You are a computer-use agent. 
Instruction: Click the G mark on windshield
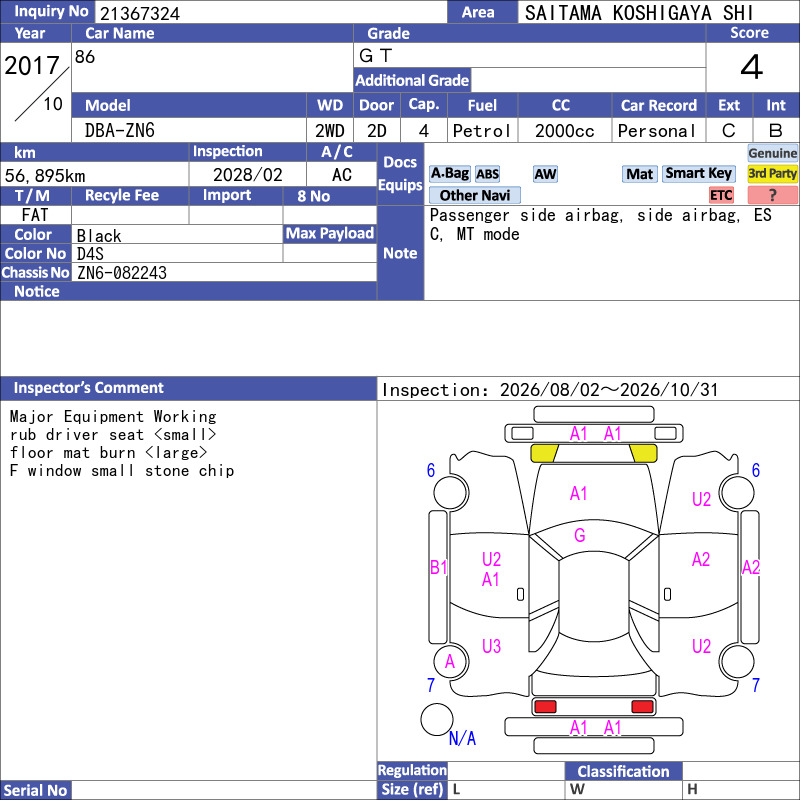(580, 535)
